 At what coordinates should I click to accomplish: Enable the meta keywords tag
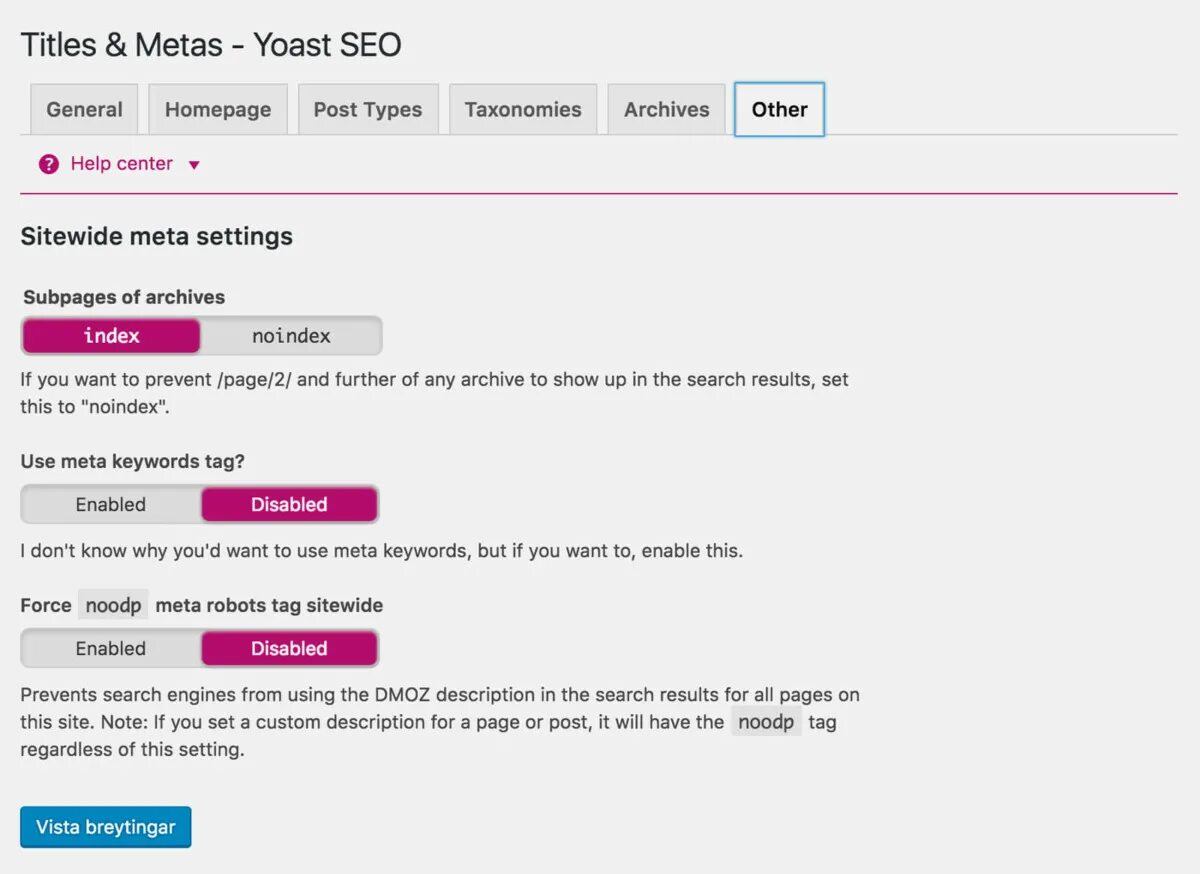[x=111, y=505]
